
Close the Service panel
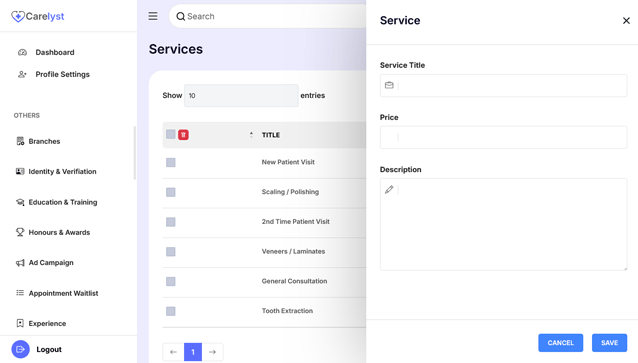click(x=626, y=20)
